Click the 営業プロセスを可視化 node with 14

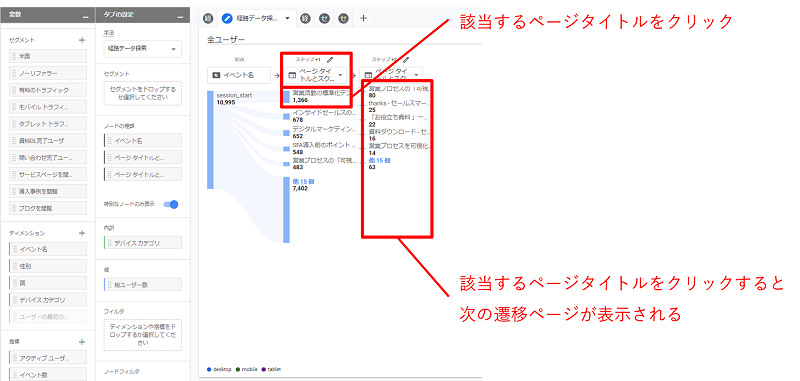pos(398,149)
